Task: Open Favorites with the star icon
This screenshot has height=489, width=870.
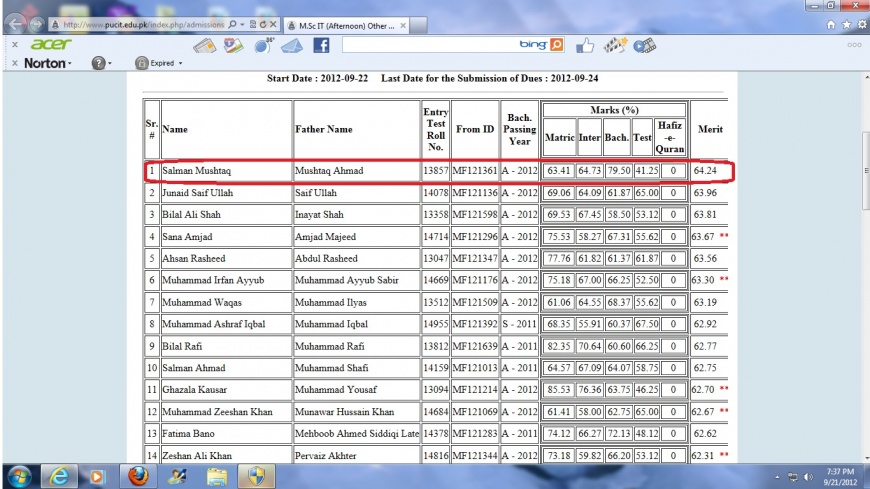Action: pyautogui.click(x=844, y=26)
